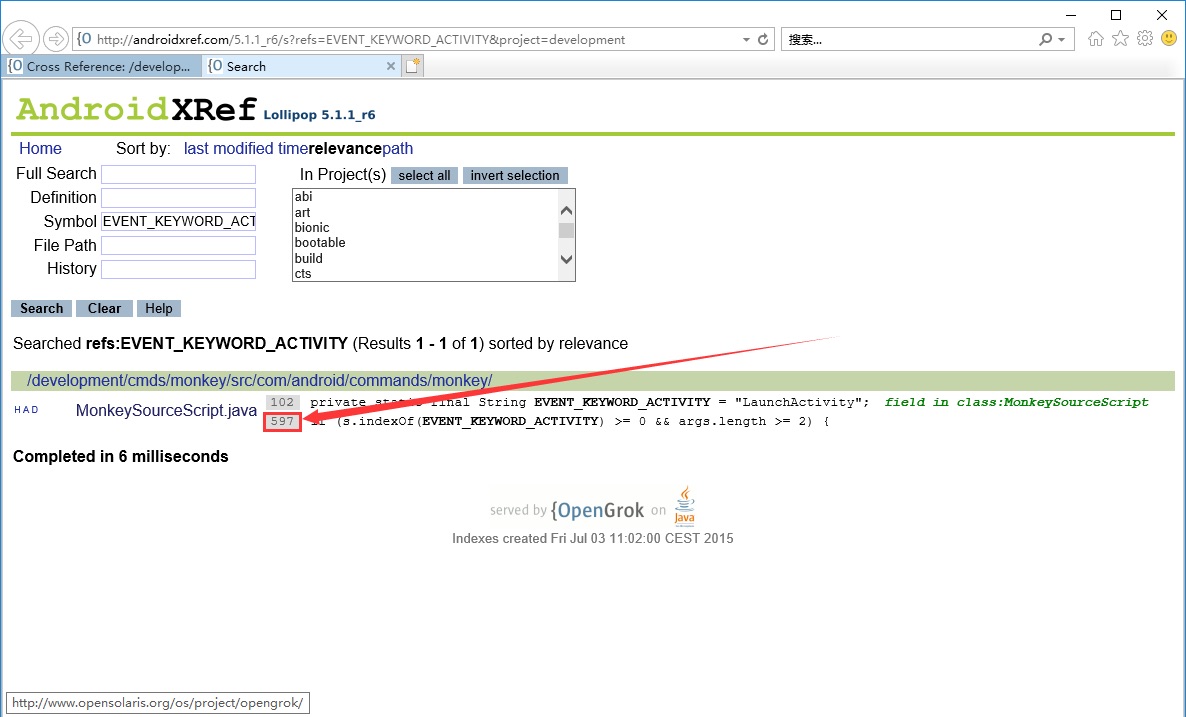1186x717 pixels.
Task: Open the A annotate link for MonkeySourceScript.java
Action: click(x=26, y=410)
